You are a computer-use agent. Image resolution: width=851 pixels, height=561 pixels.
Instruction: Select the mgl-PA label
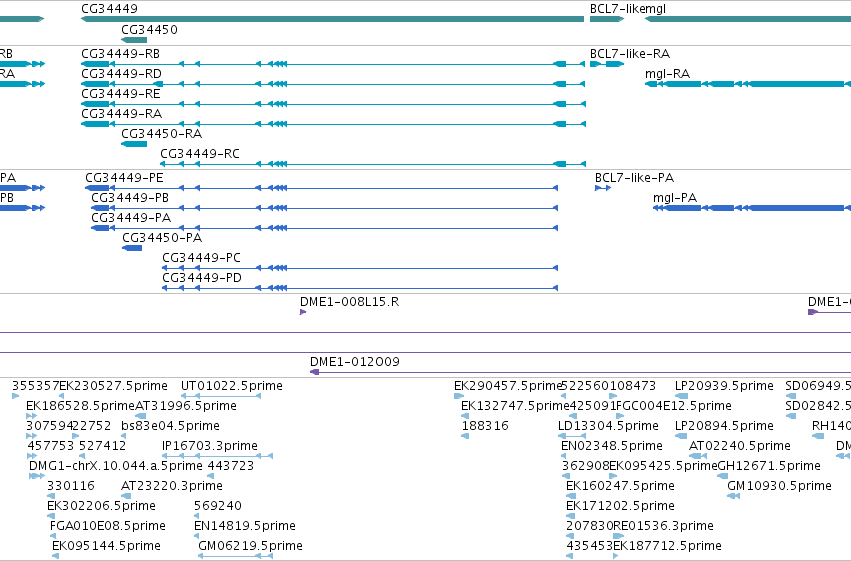pyautogui.click(x=675, y=197)
